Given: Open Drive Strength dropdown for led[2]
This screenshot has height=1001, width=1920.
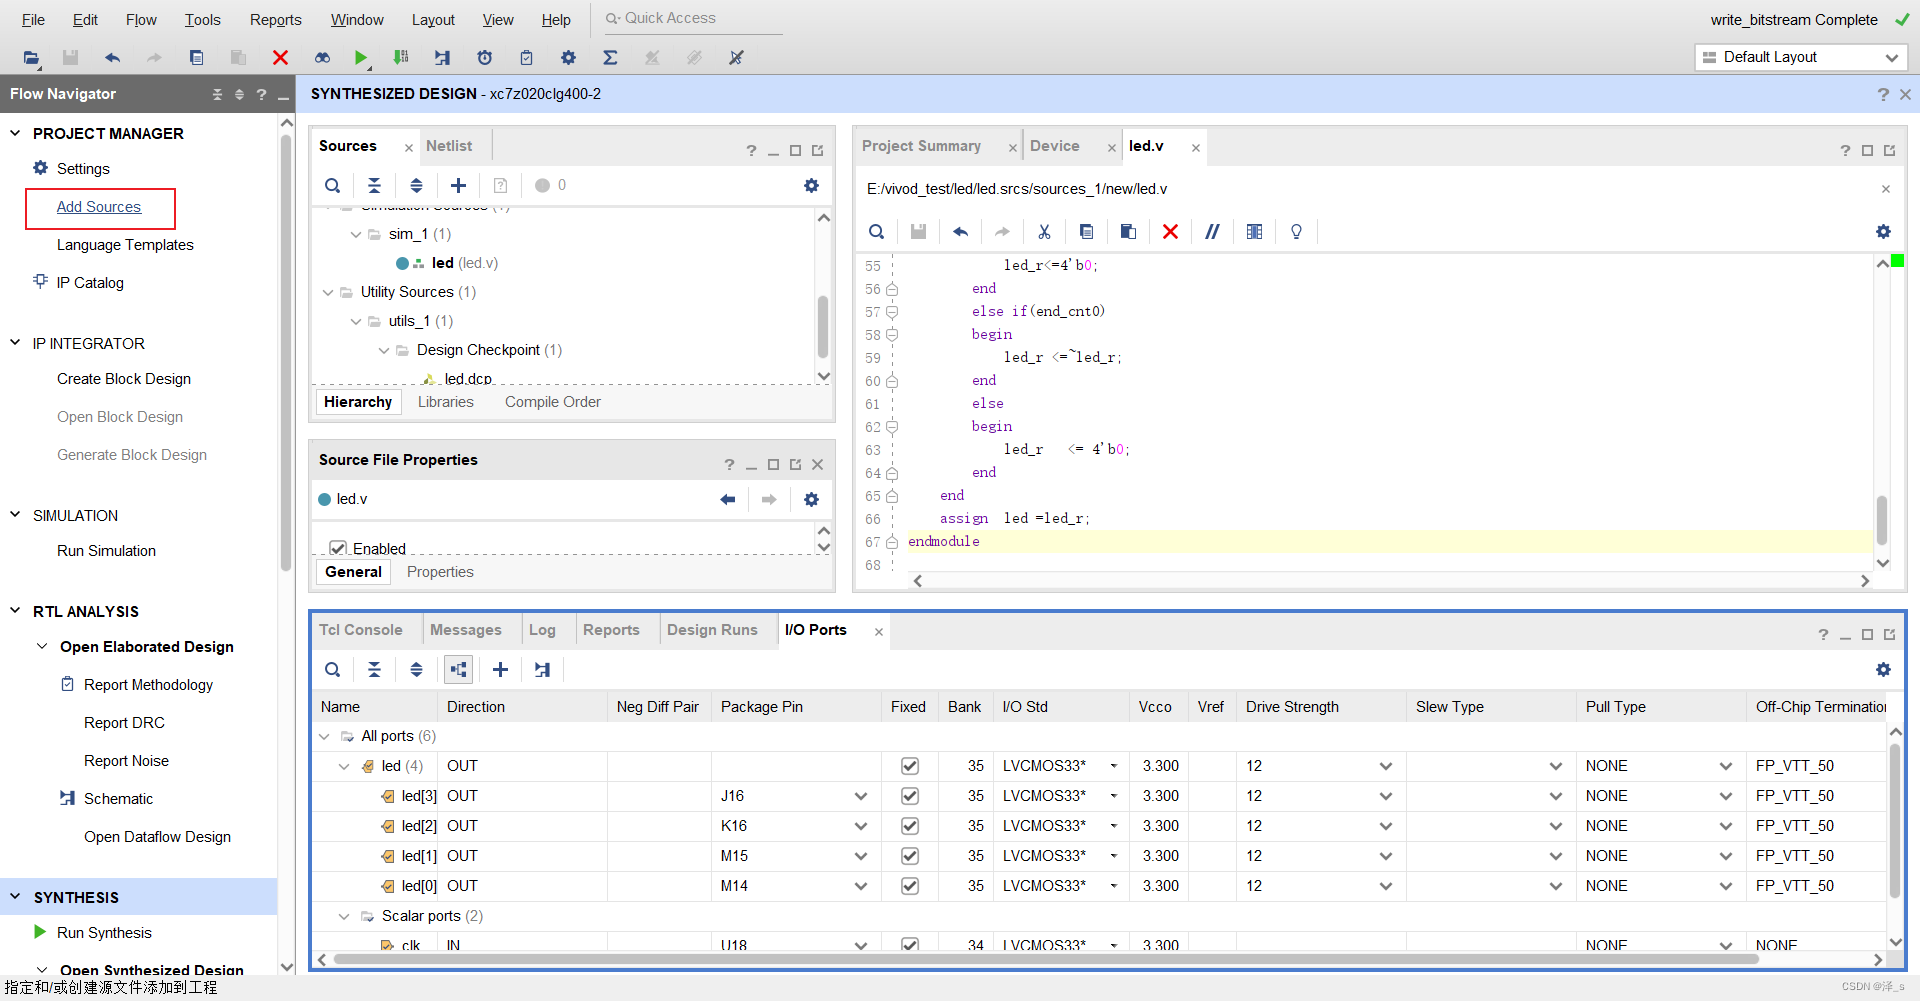Looking at the screenshot, I should pyautogui.click(x=1386, y=826).
